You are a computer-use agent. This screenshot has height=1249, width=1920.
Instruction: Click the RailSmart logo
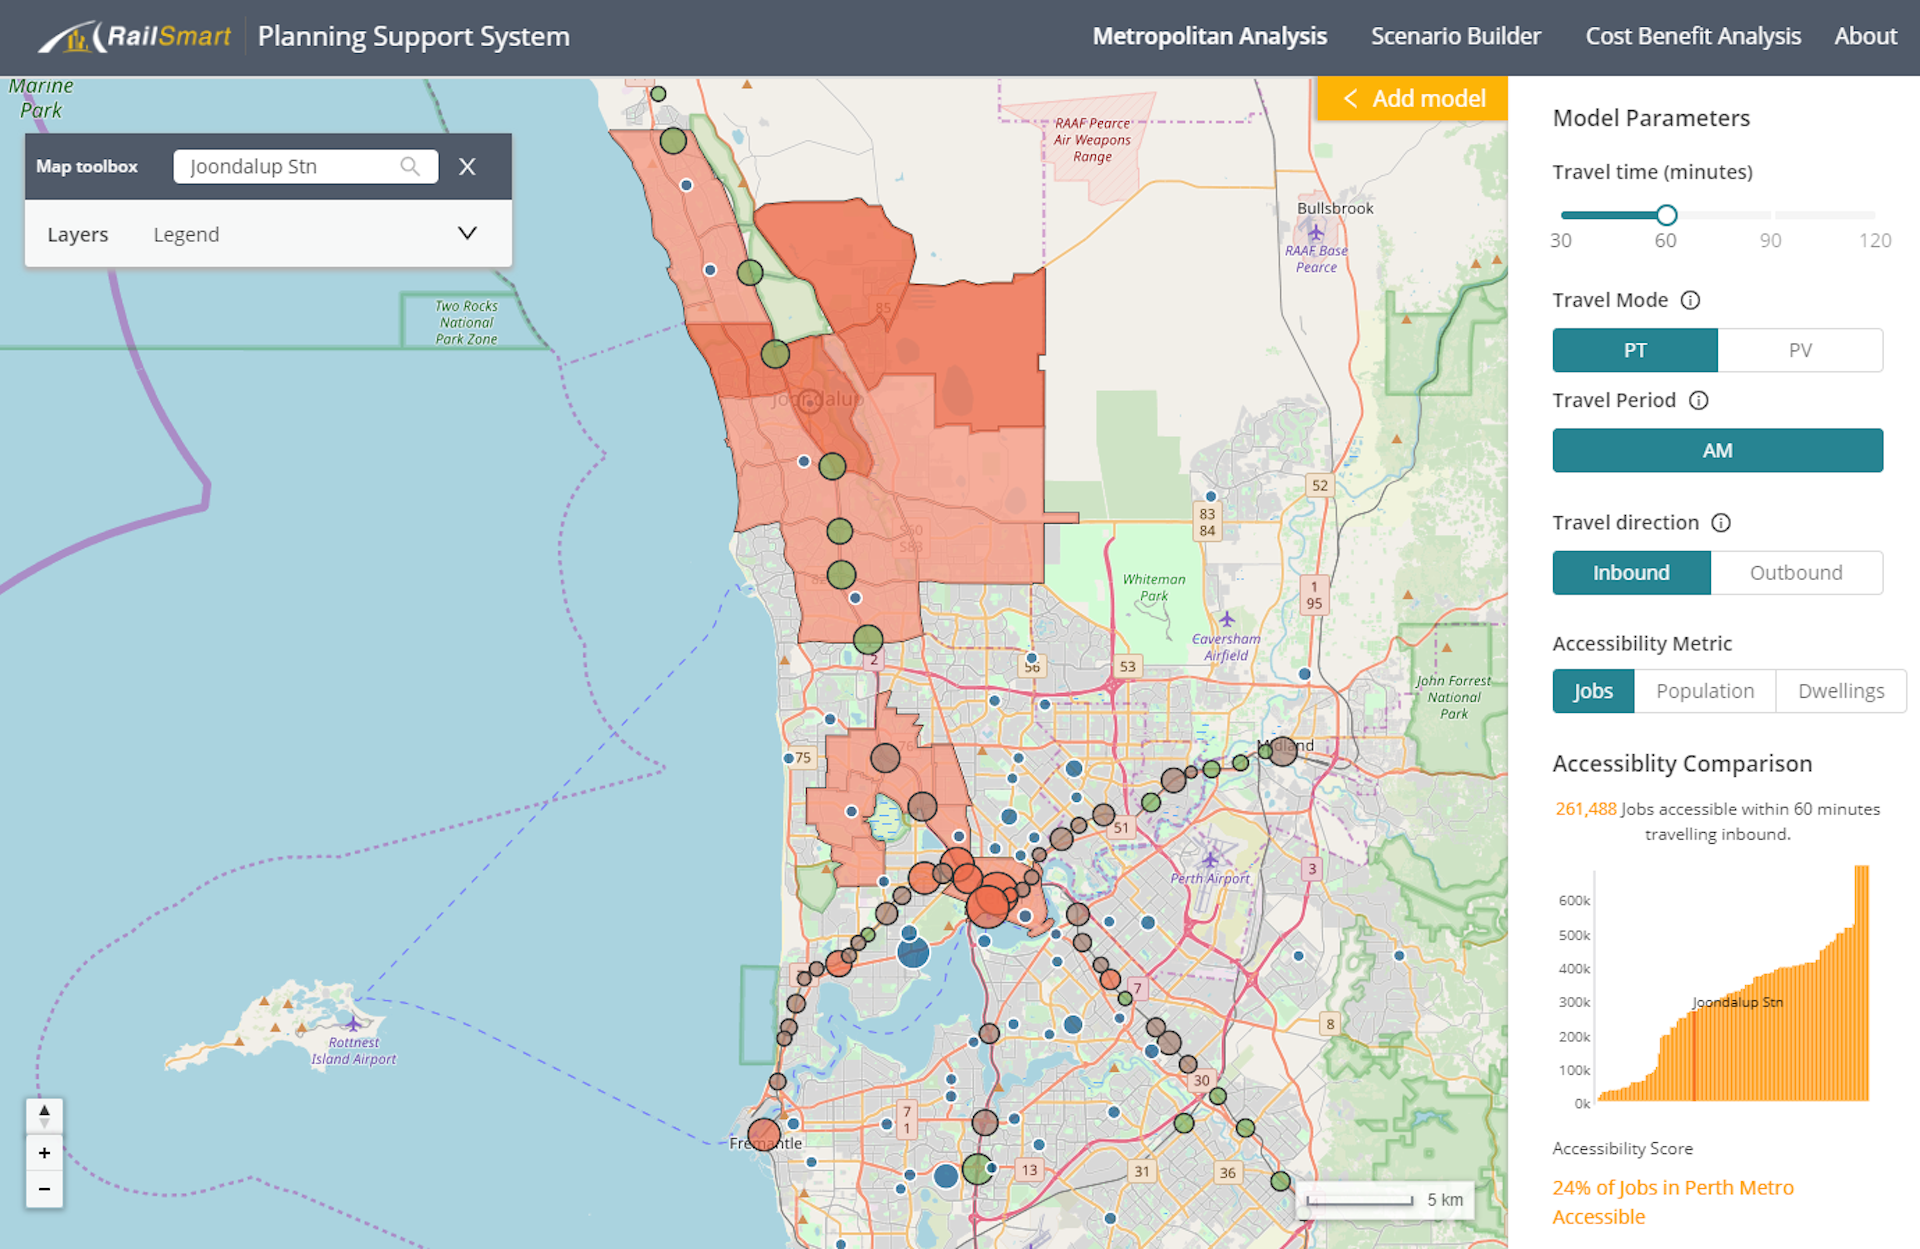click(136, 37)
